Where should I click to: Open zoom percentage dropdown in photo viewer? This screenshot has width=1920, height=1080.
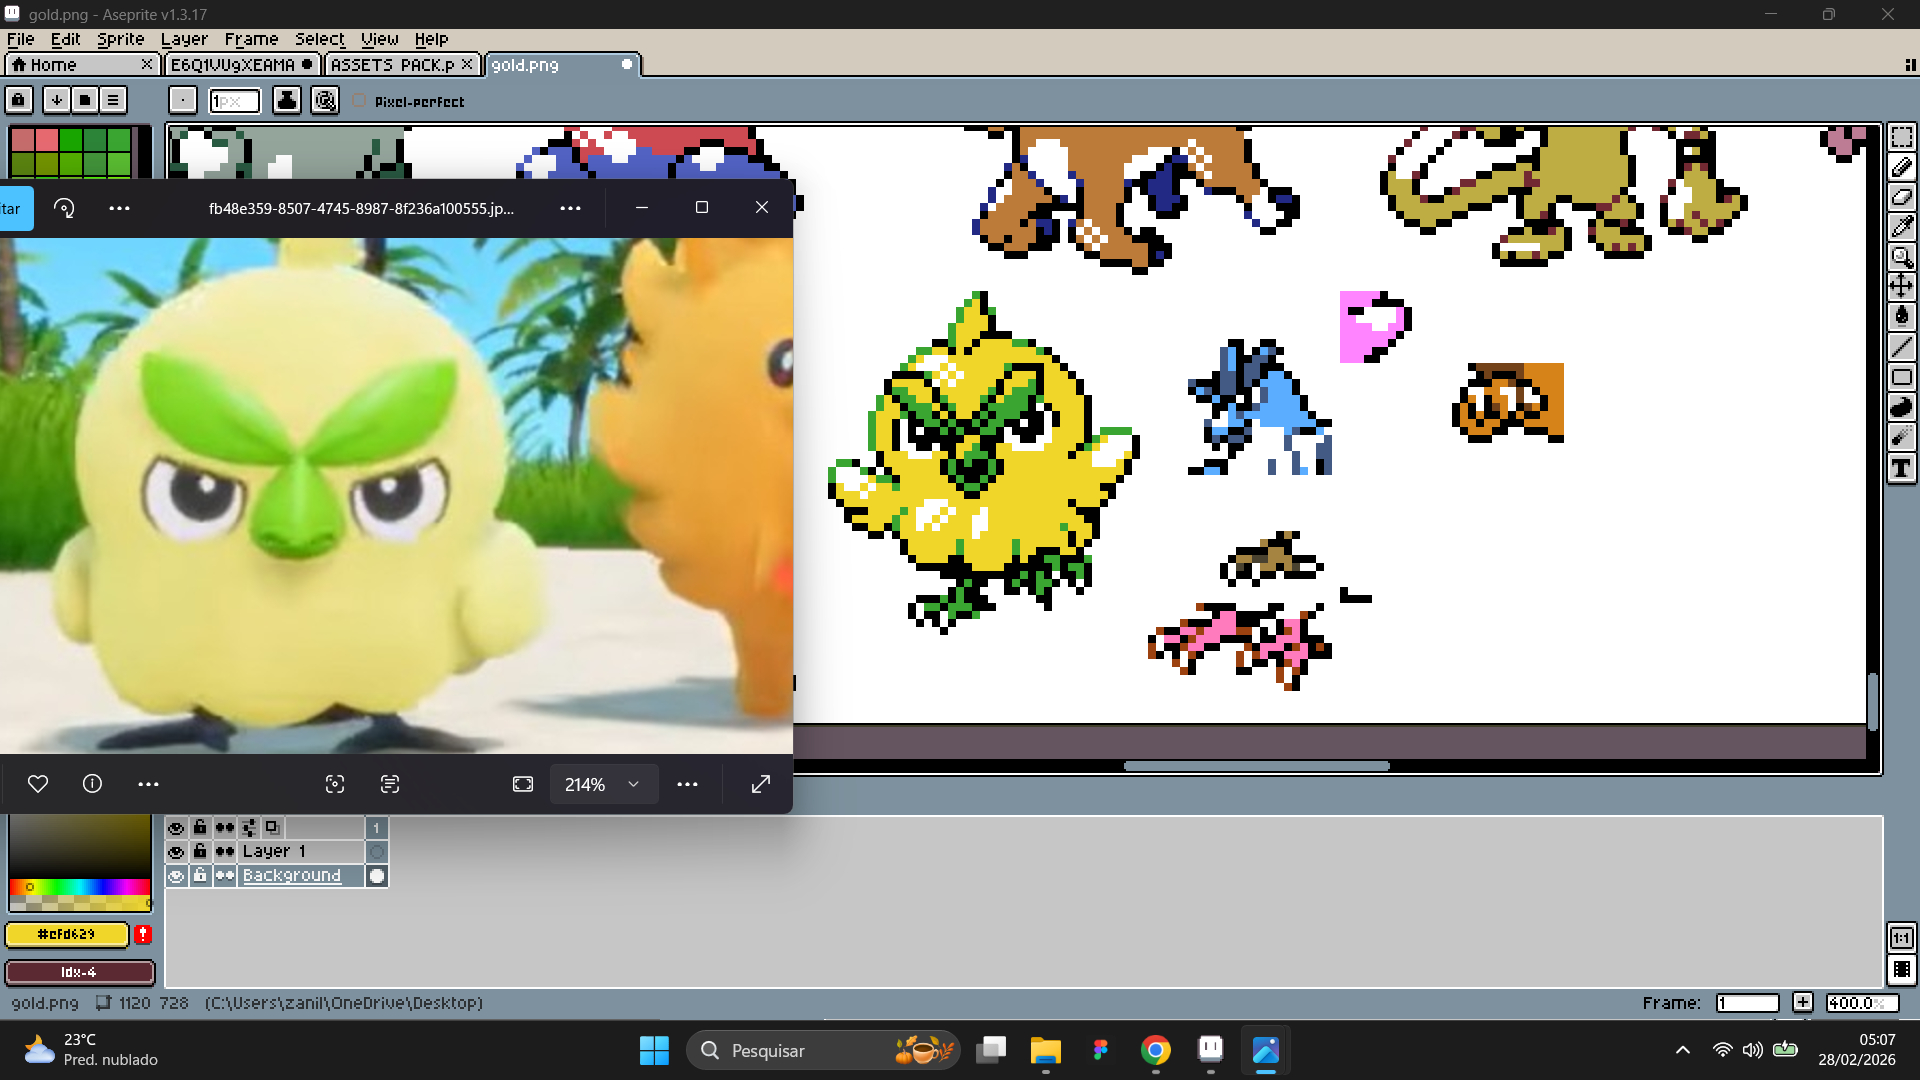(x=633, y=784)
